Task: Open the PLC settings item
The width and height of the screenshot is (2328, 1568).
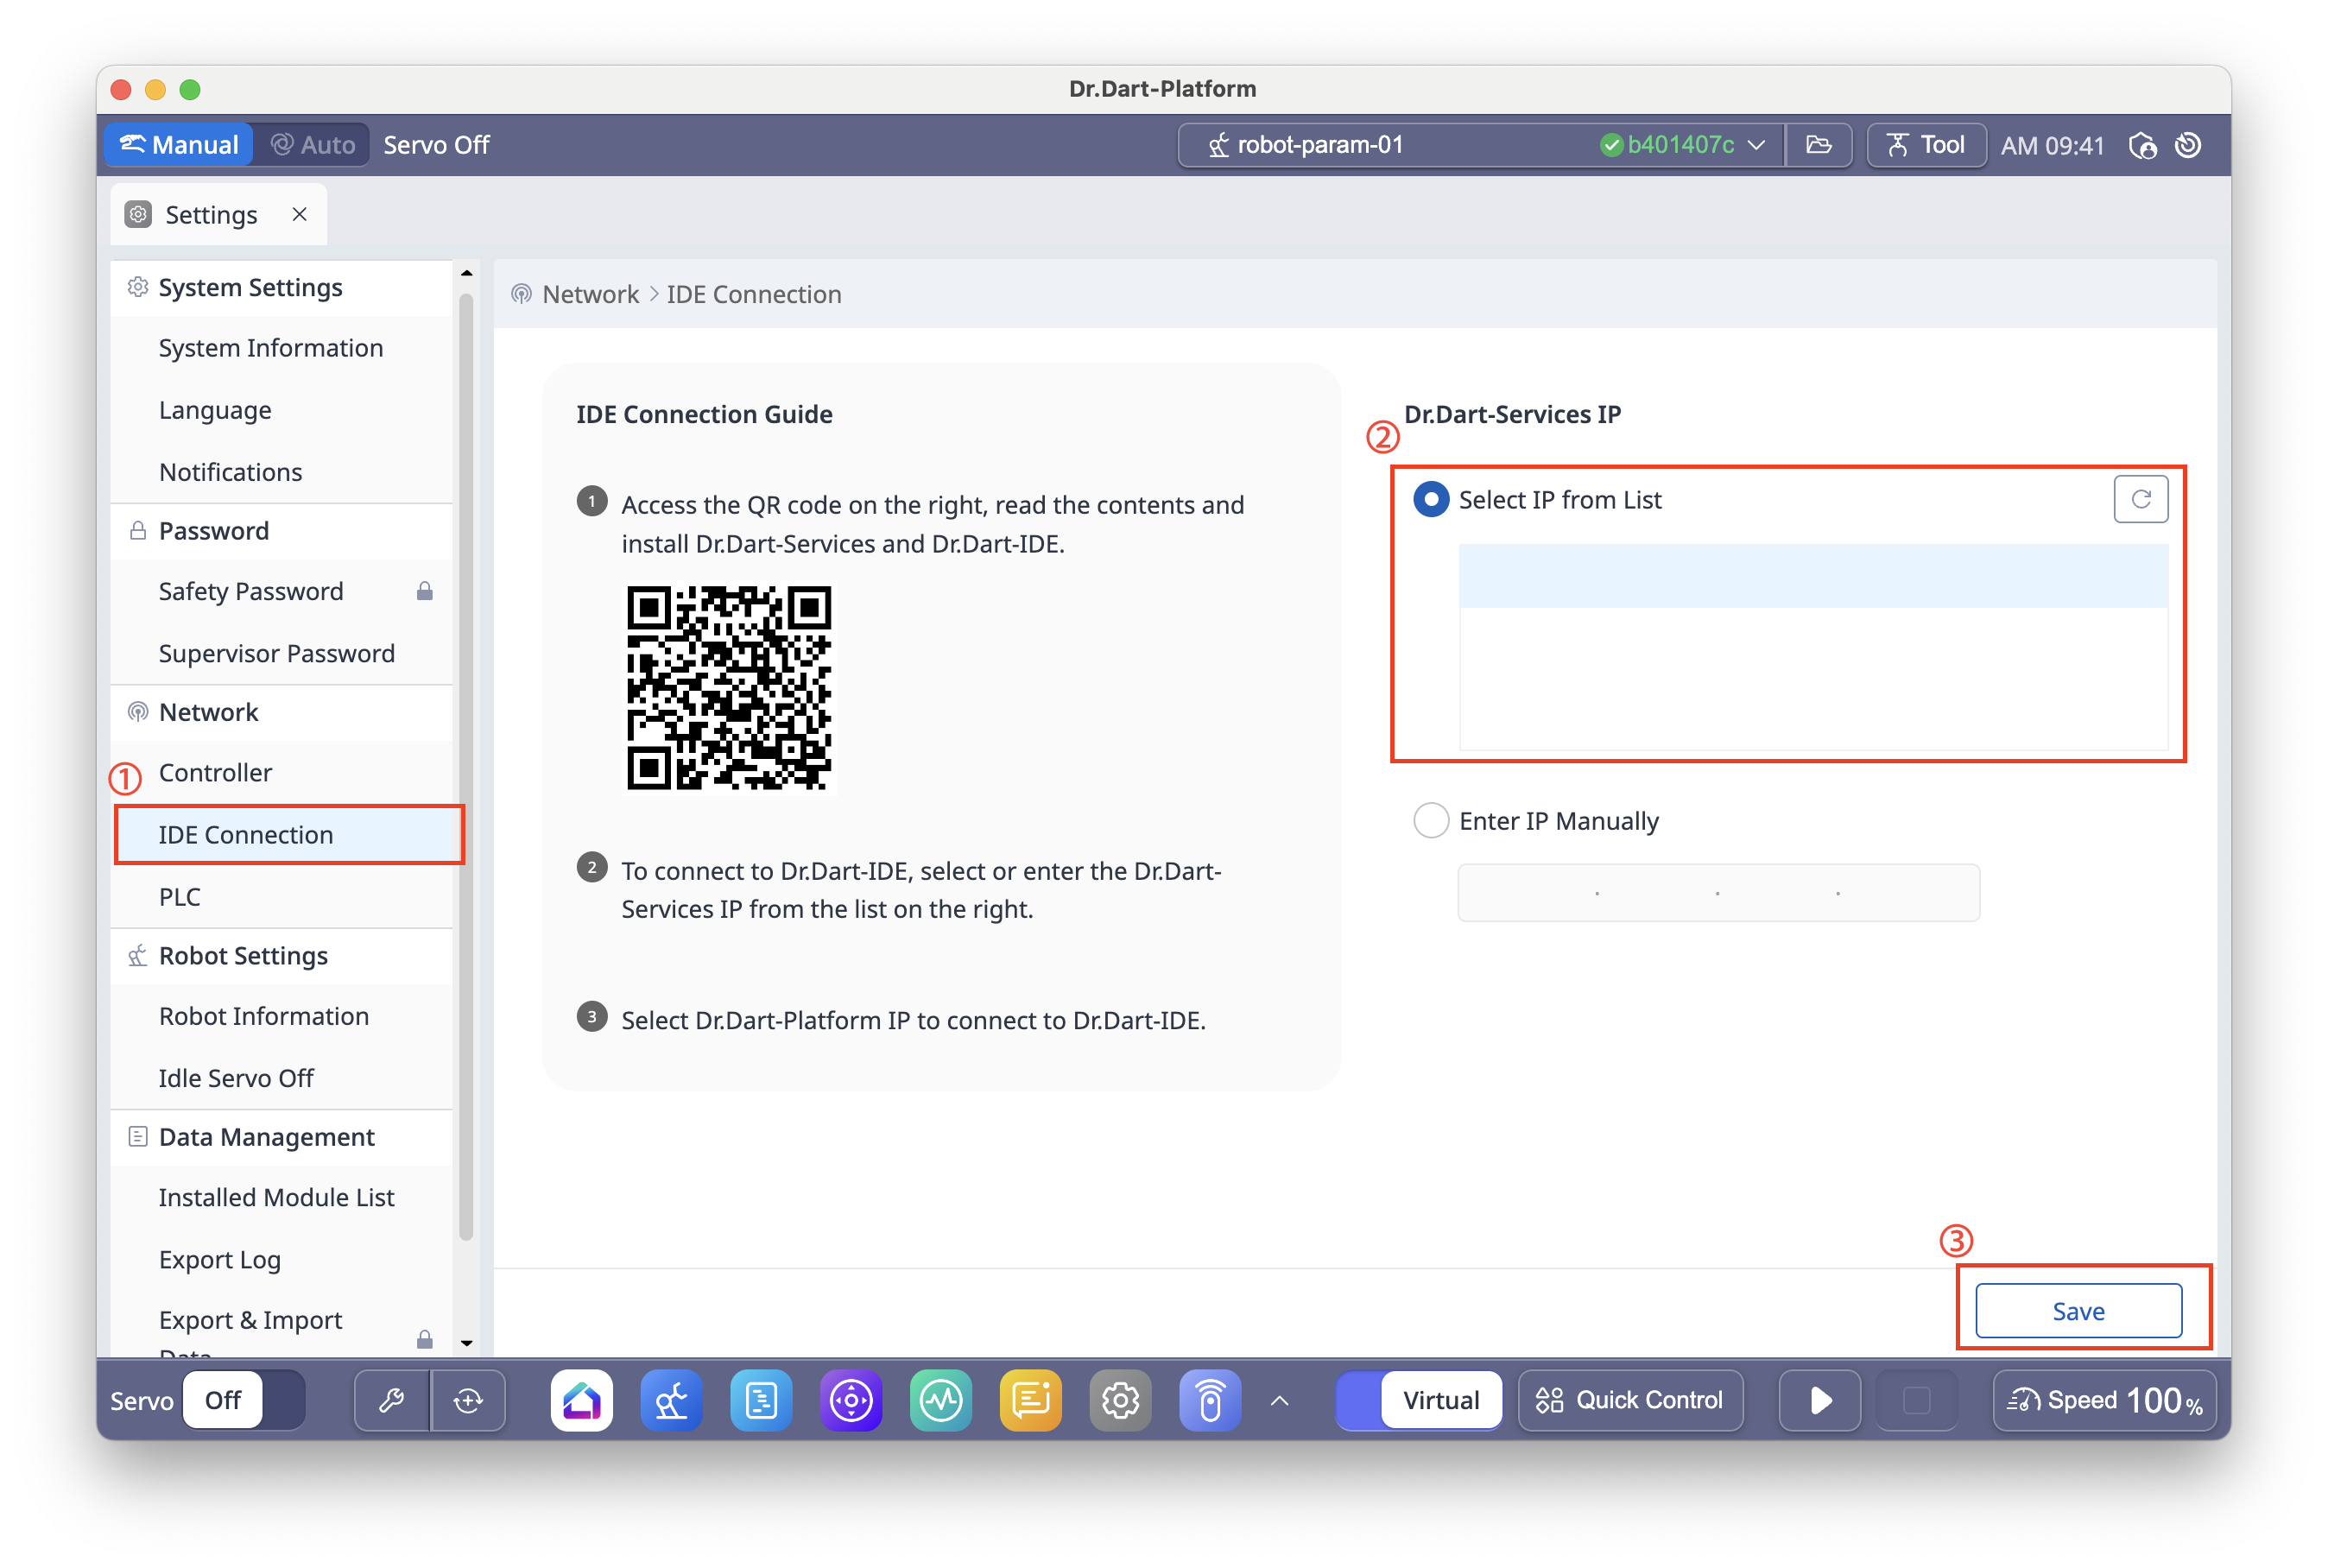Action: click(180, 897)
